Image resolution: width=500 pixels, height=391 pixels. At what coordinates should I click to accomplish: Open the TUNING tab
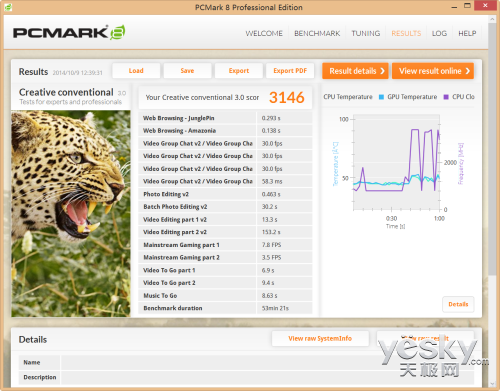[366, 33]
